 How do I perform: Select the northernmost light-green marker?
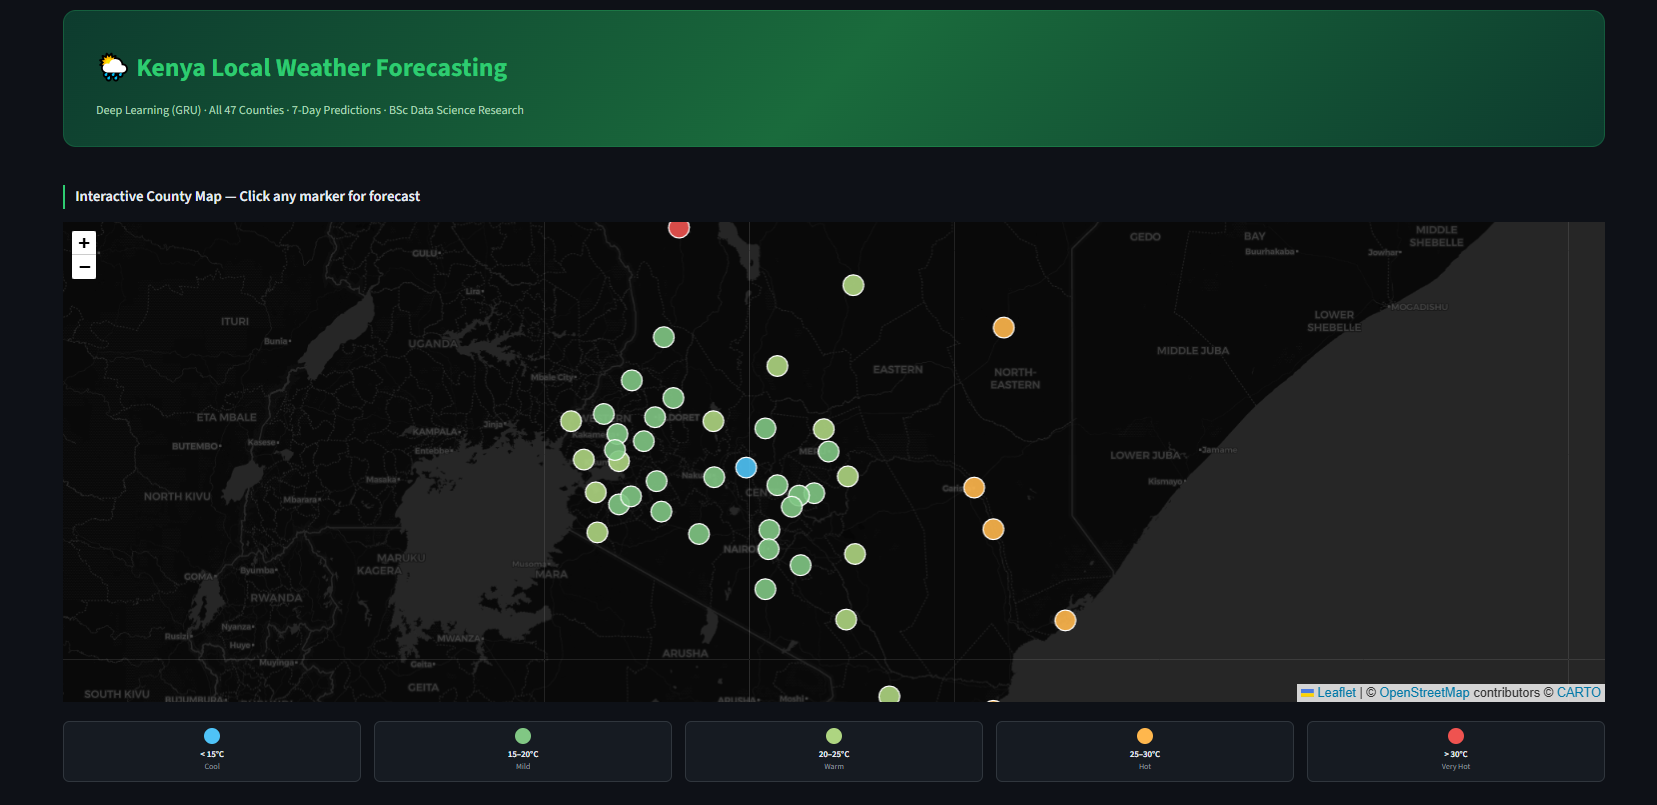[x=853, y=285]
